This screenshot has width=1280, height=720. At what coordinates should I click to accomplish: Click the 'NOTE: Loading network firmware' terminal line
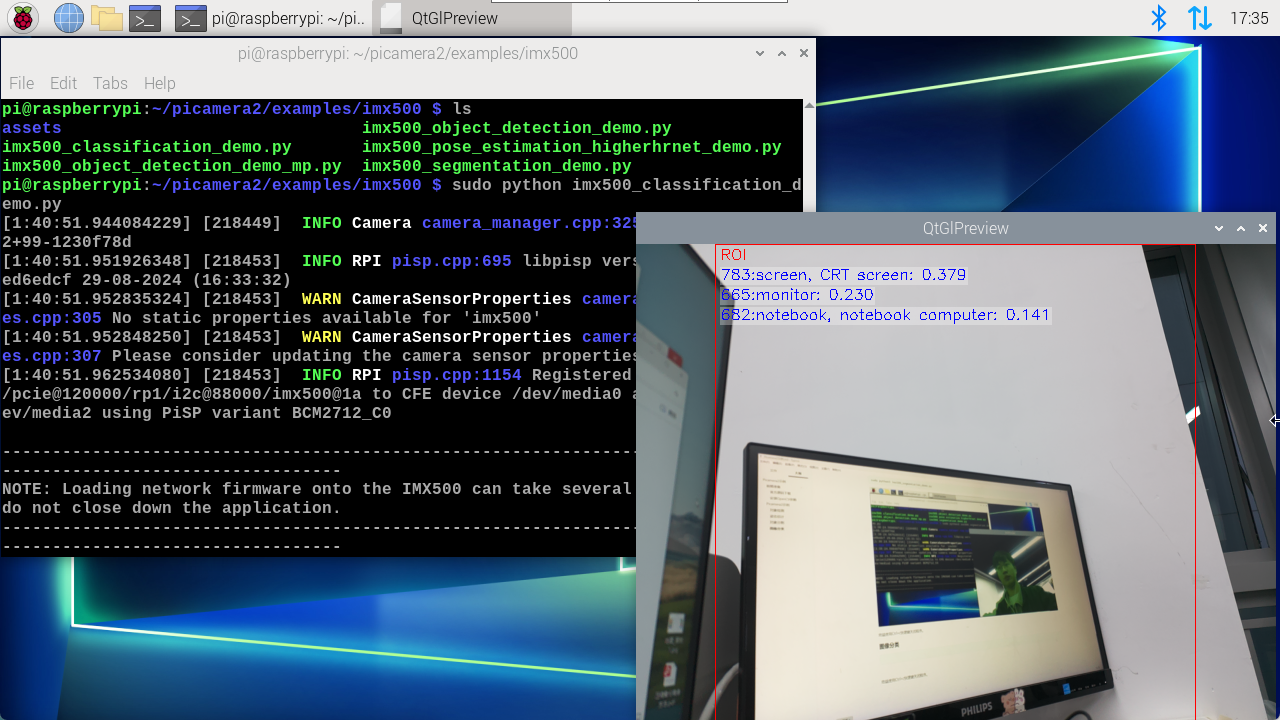[x=317, y=489]
